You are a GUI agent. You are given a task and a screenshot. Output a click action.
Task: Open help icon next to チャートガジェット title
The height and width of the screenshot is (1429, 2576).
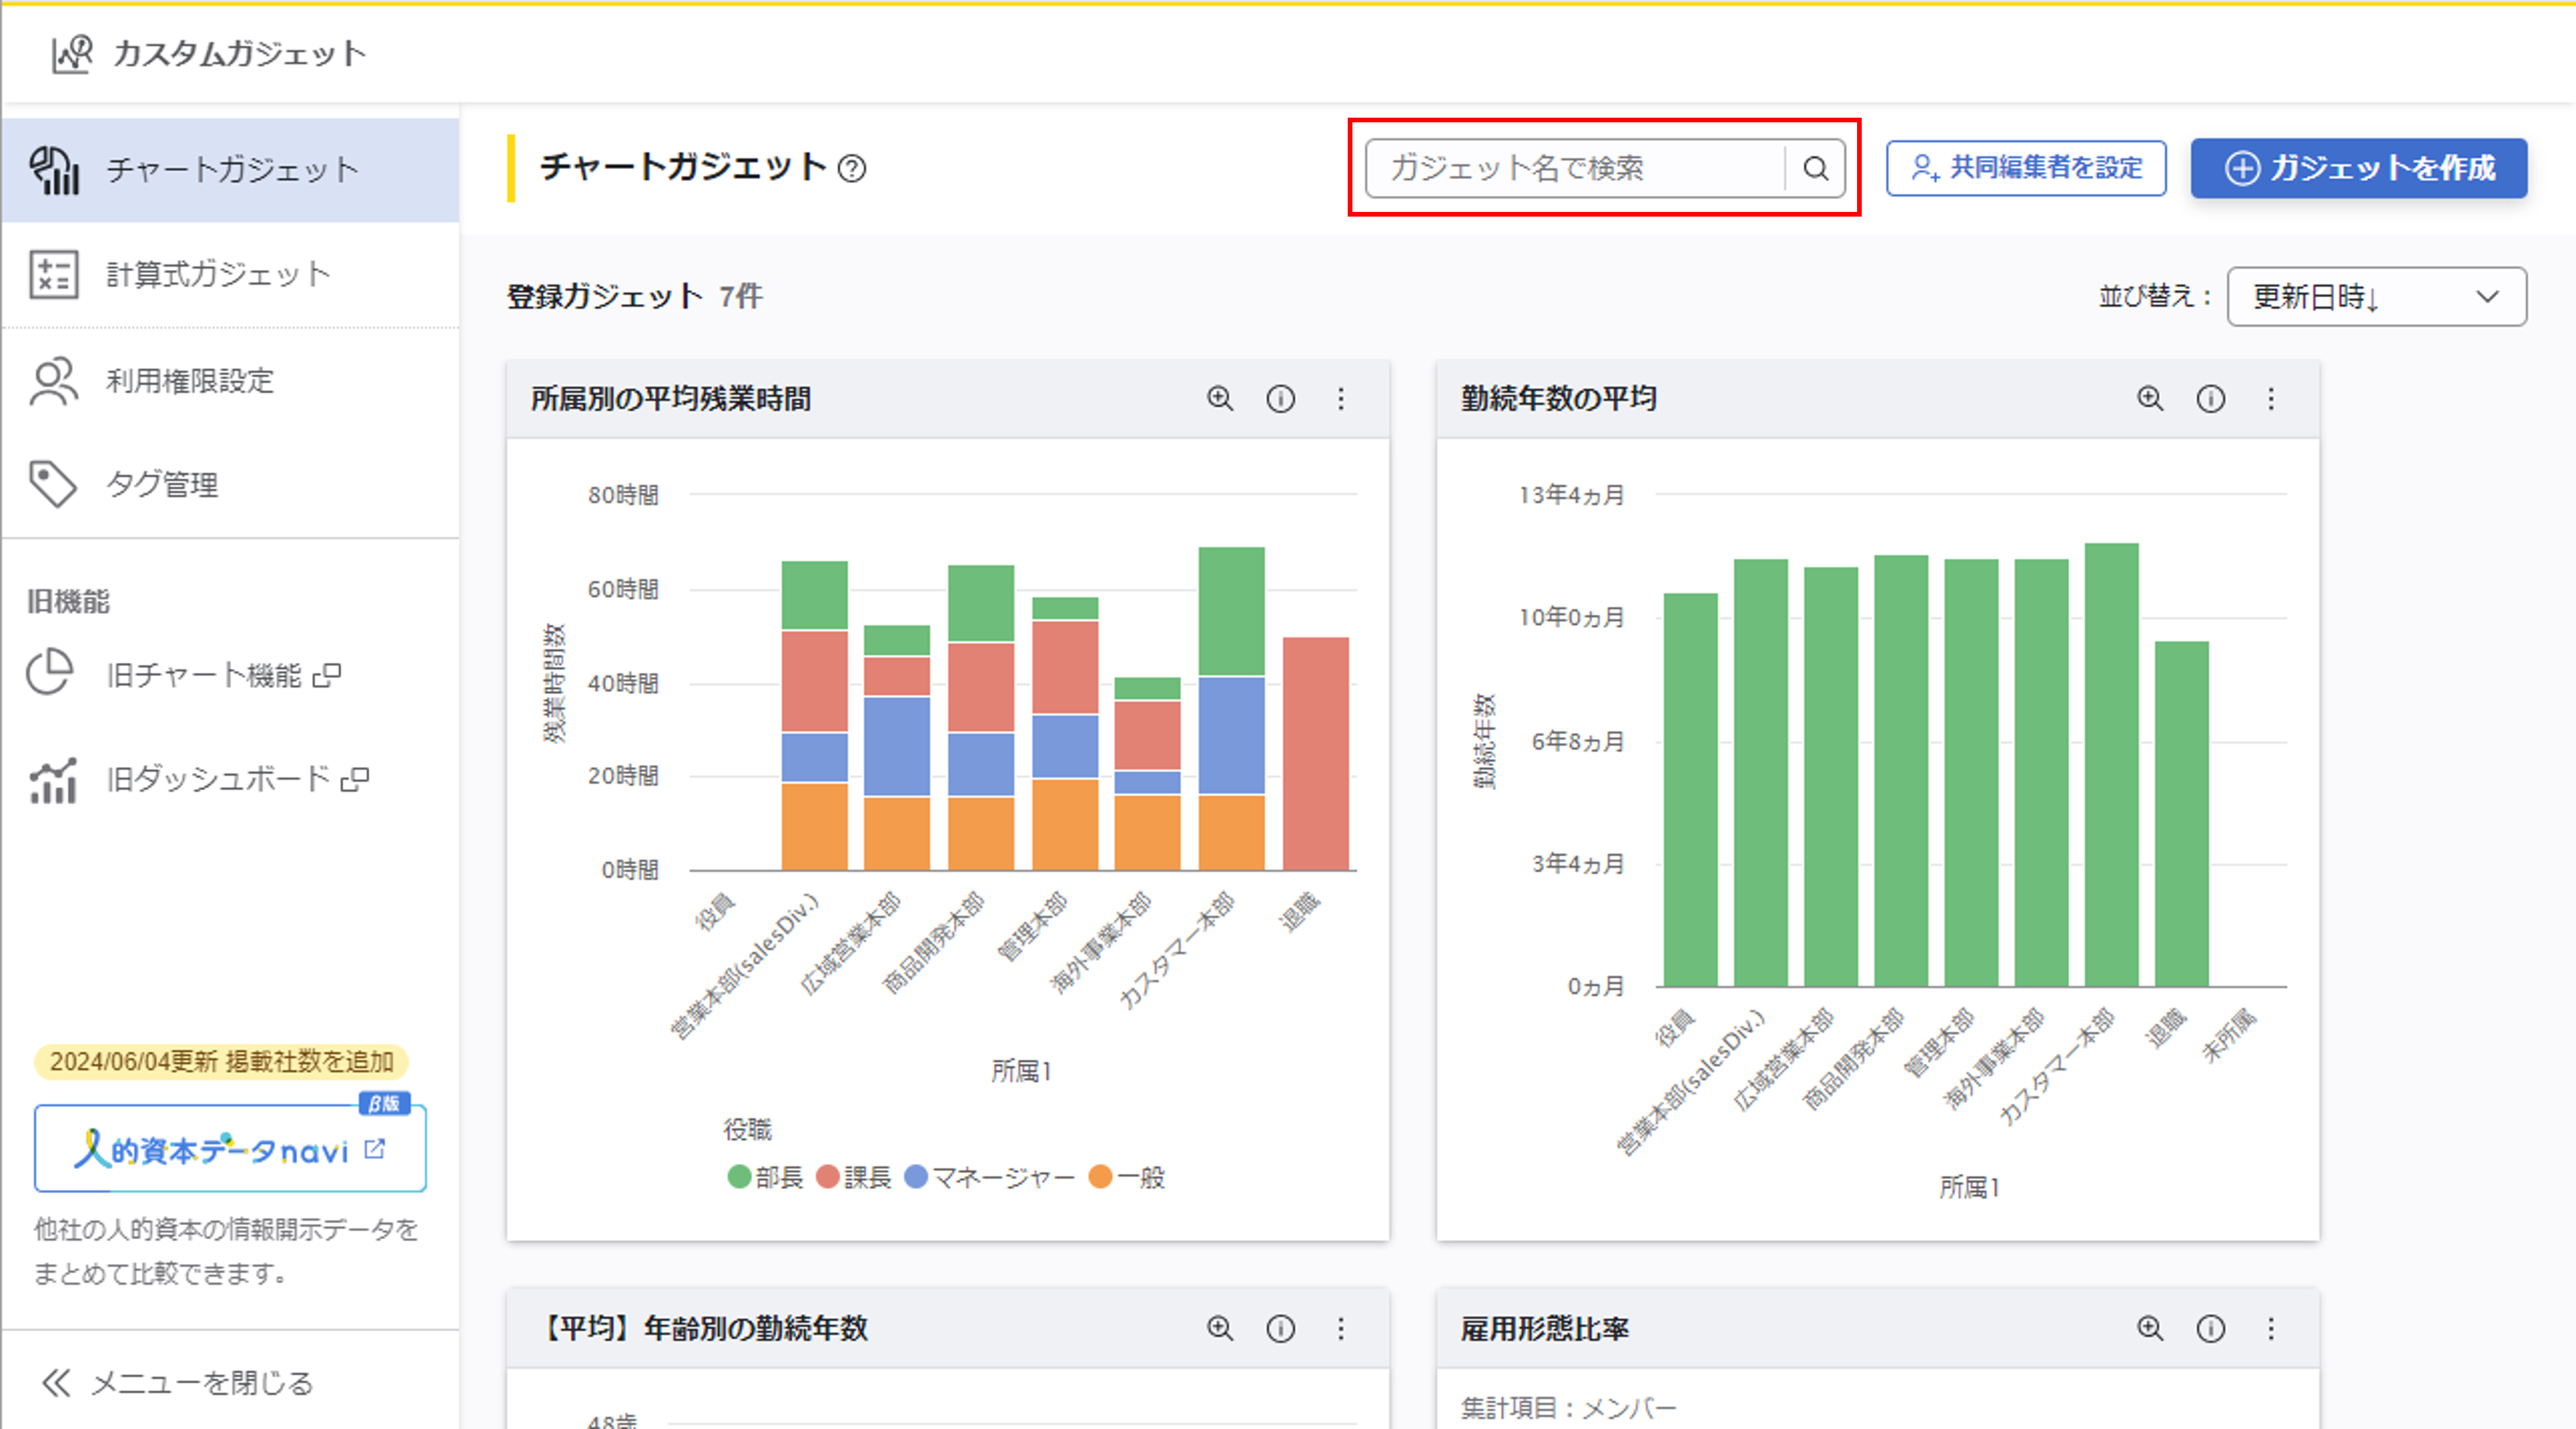[x=852, y=168]
